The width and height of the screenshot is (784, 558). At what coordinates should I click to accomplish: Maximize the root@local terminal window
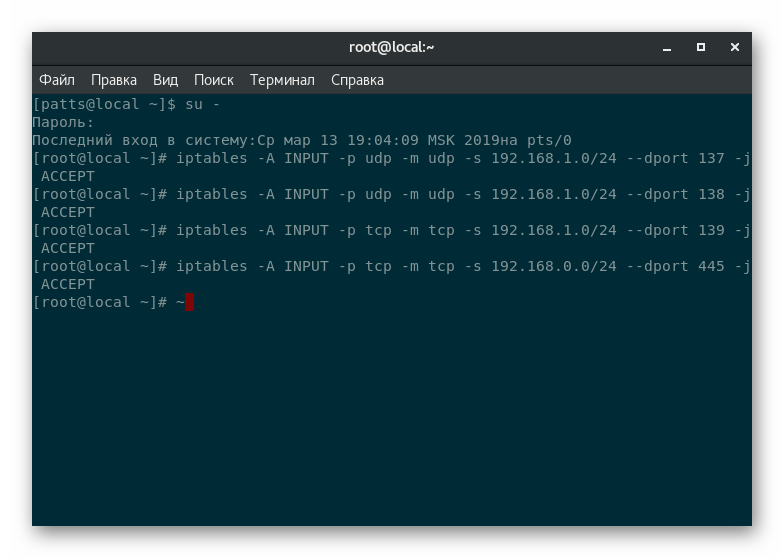click(701, 47)
